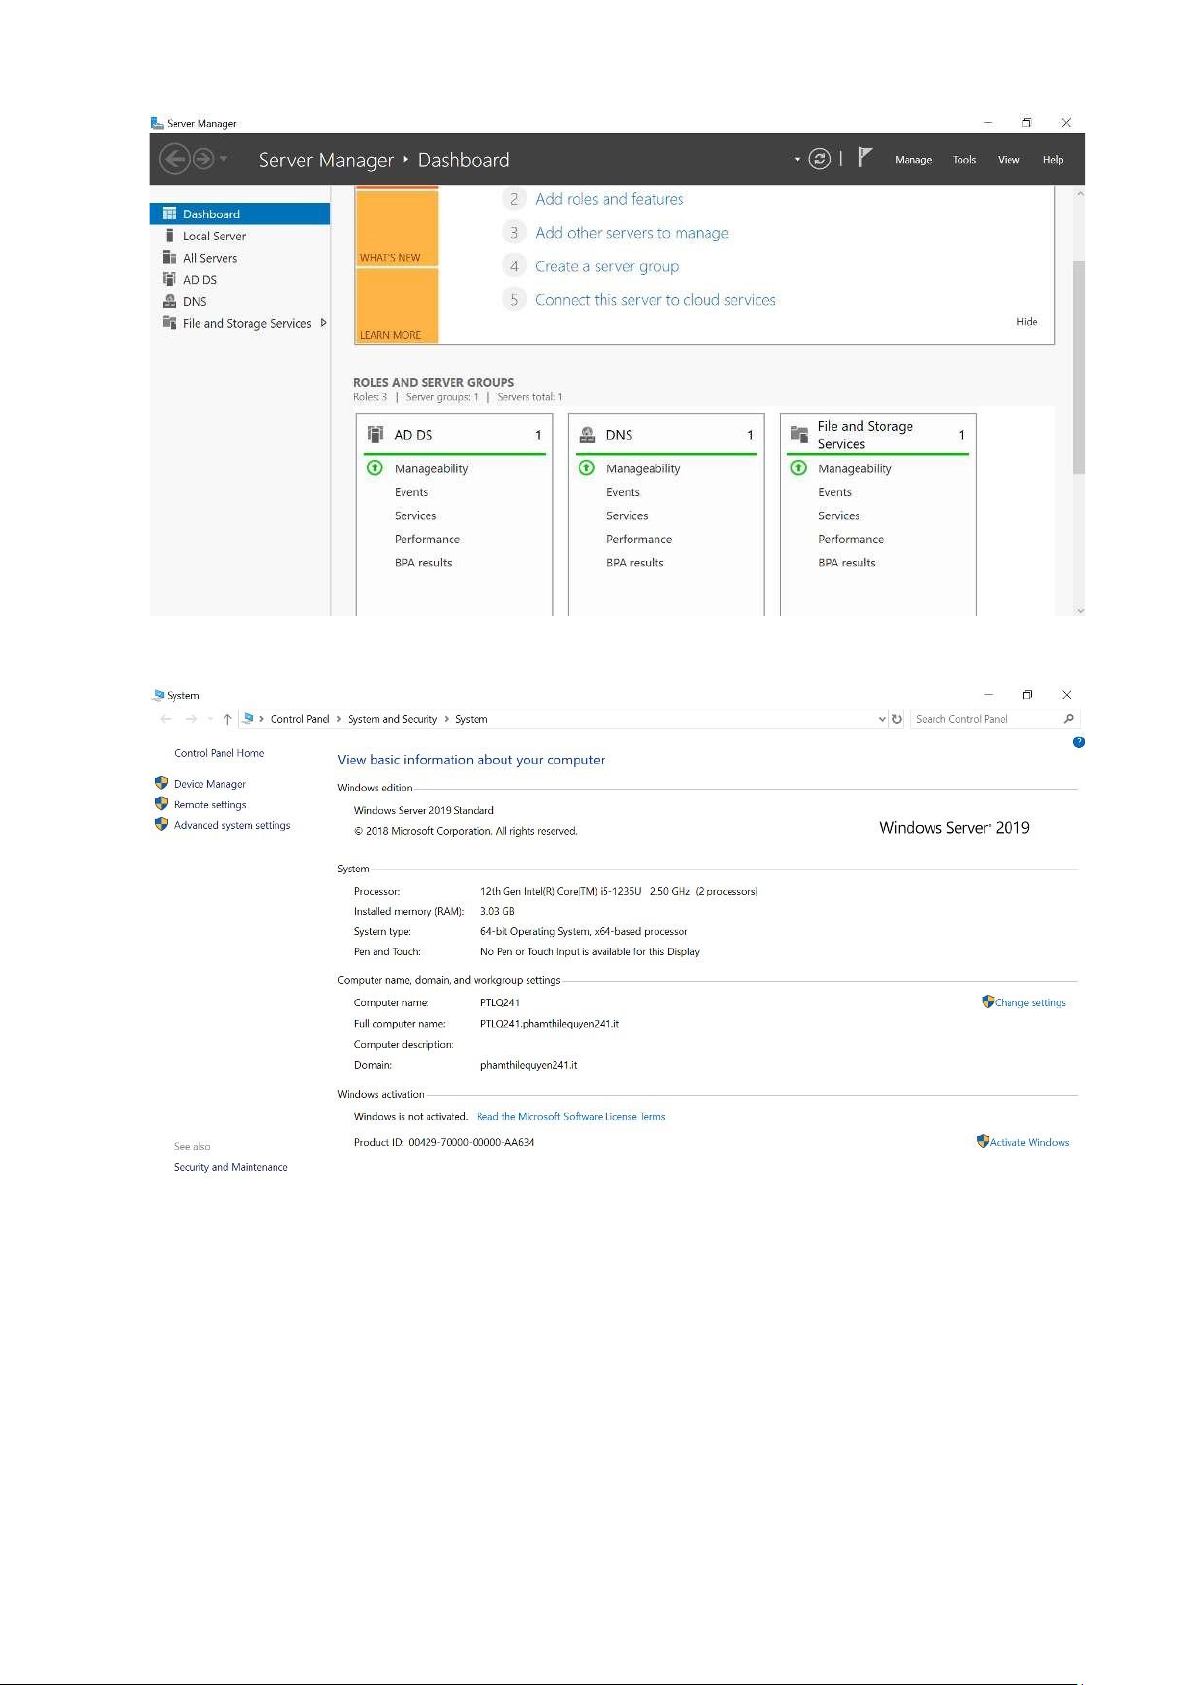Click AD DS tile Manageability status icon
The height and width of the screenshot is (1685, 1192).
(375, 468)
